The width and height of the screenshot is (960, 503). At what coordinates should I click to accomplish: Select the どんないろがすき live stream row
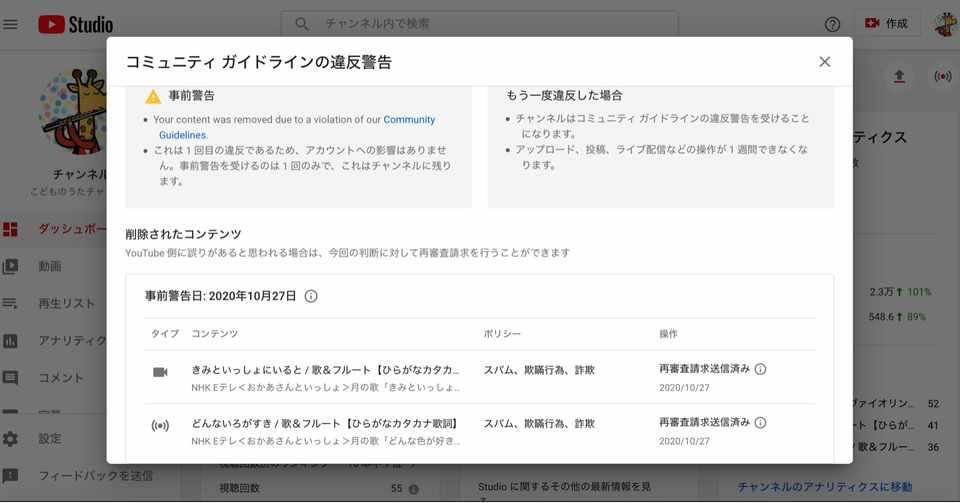click(x=480, y=431)
